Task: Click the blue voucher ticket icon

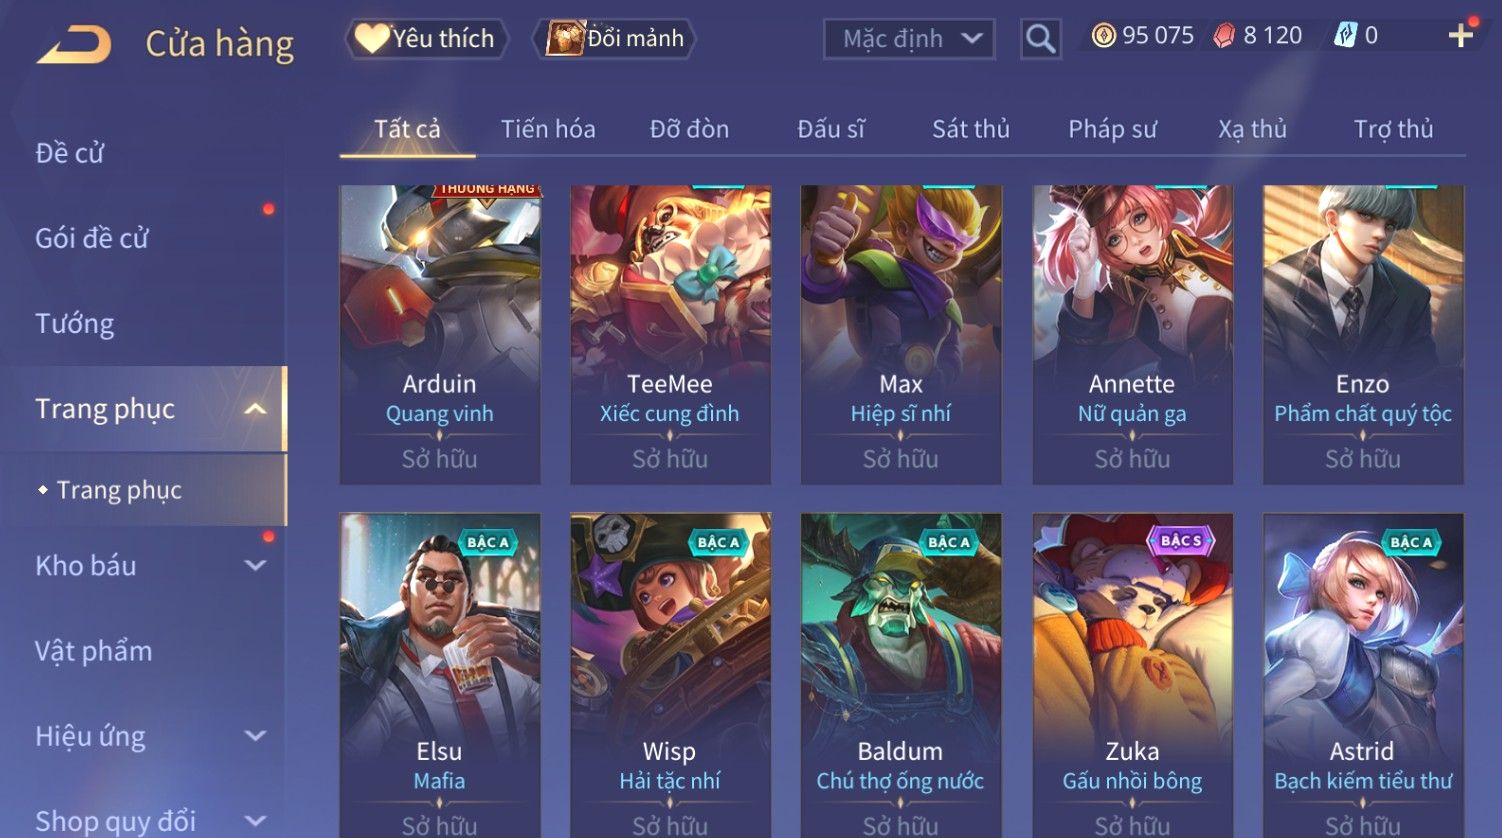Action: 1345,36
